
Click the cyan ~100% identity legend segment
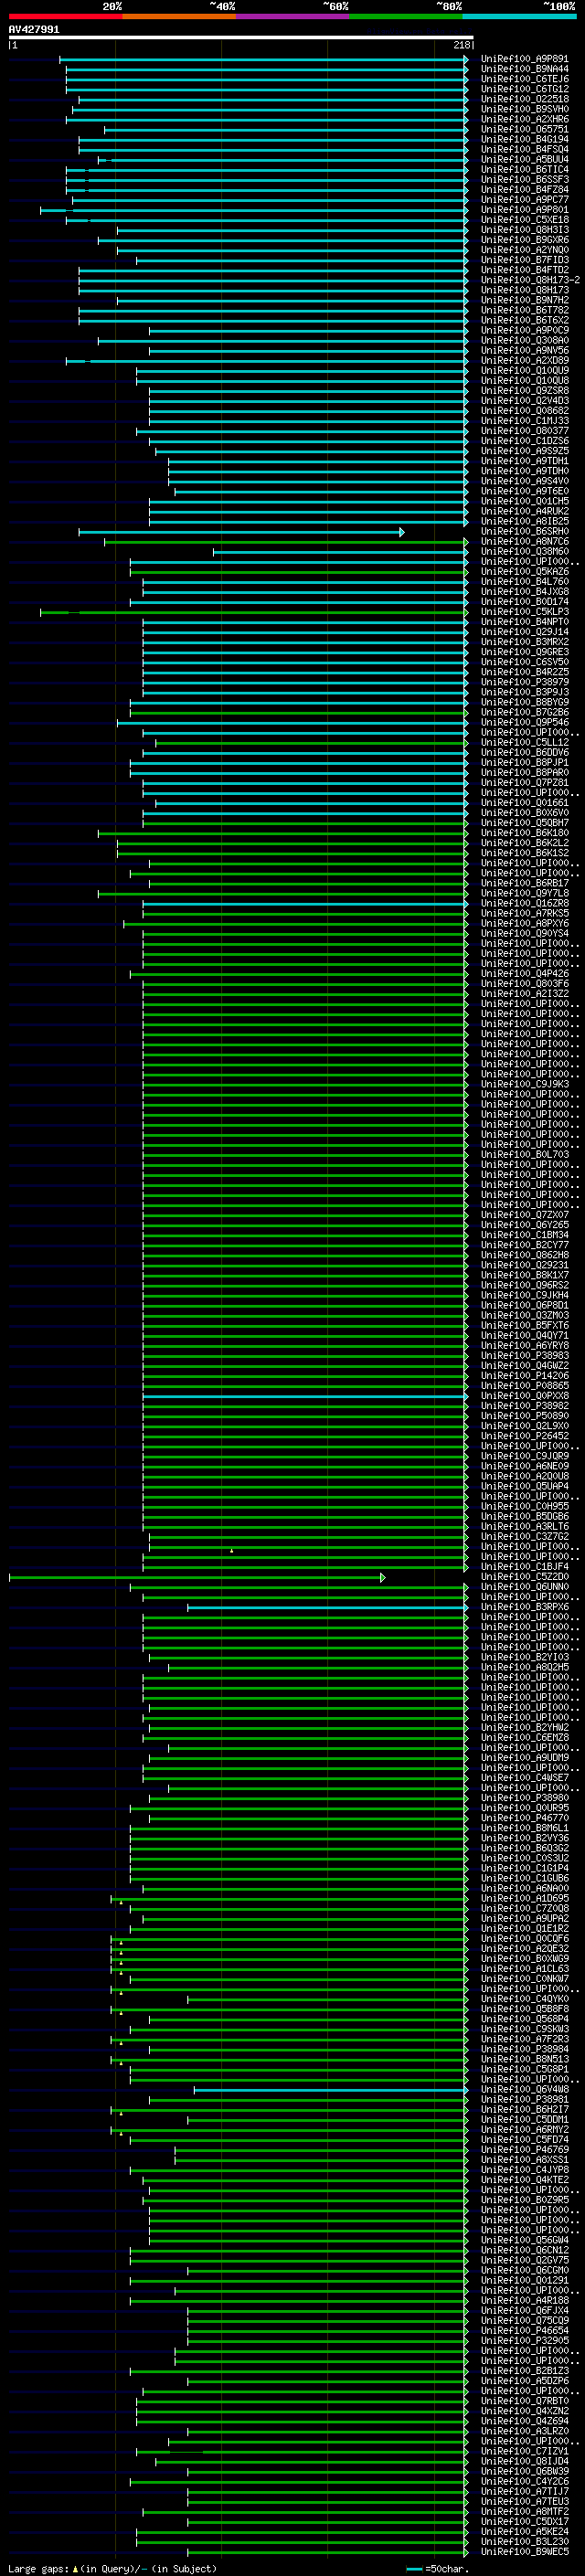(520, 16)
